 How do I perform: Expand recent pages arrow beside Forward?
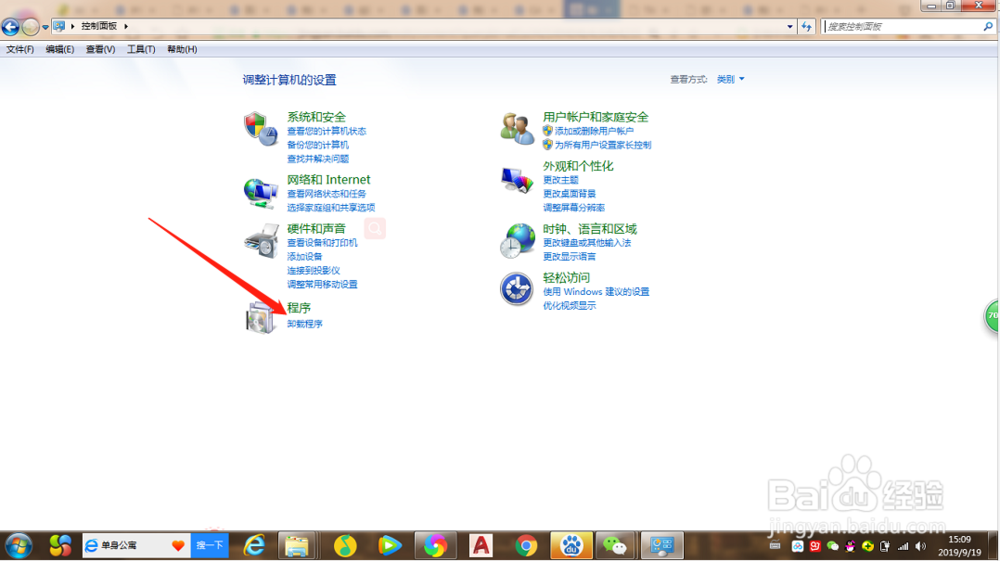pos(45,27)
